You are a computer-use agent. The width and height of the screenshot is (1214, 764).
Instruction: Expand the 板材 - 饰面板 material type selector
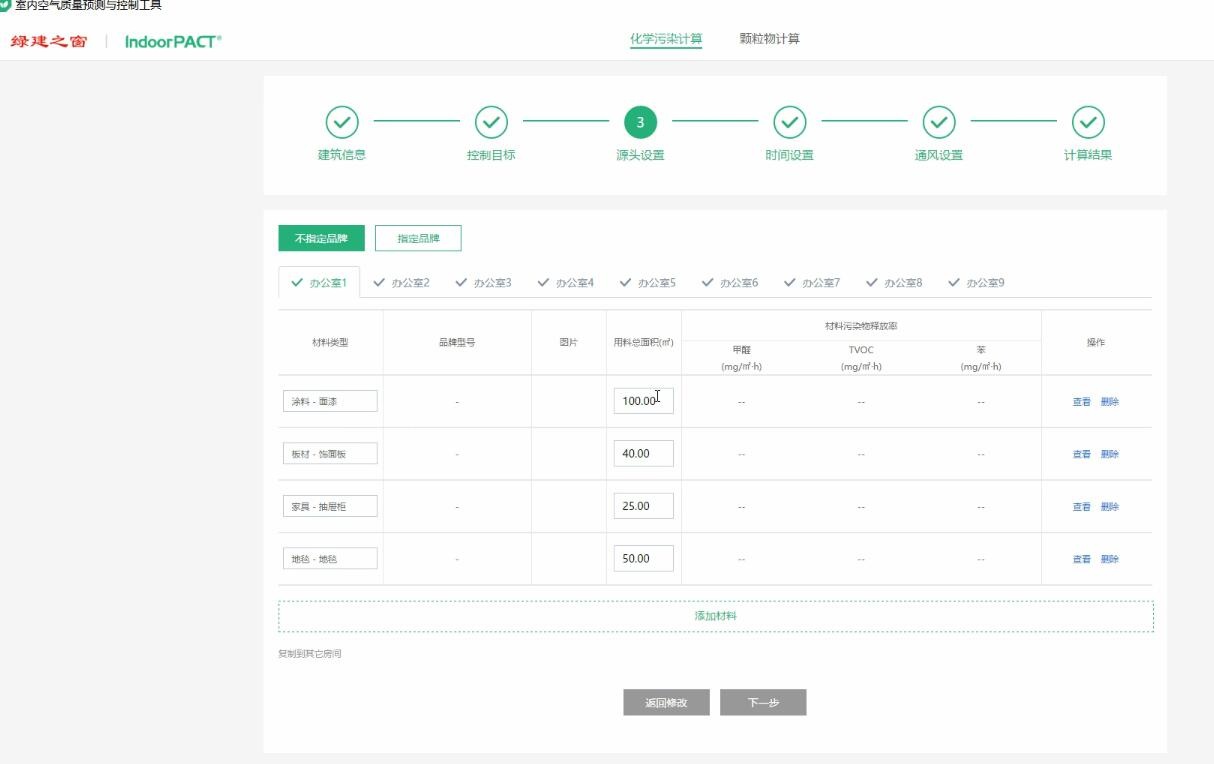330,454
